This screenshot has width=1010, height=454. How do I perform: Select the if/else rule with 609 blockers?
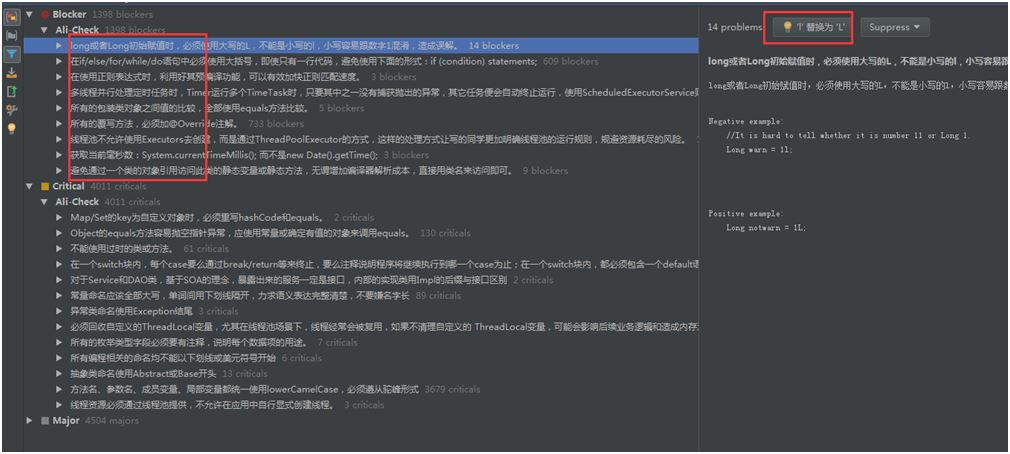click(361, 61)
